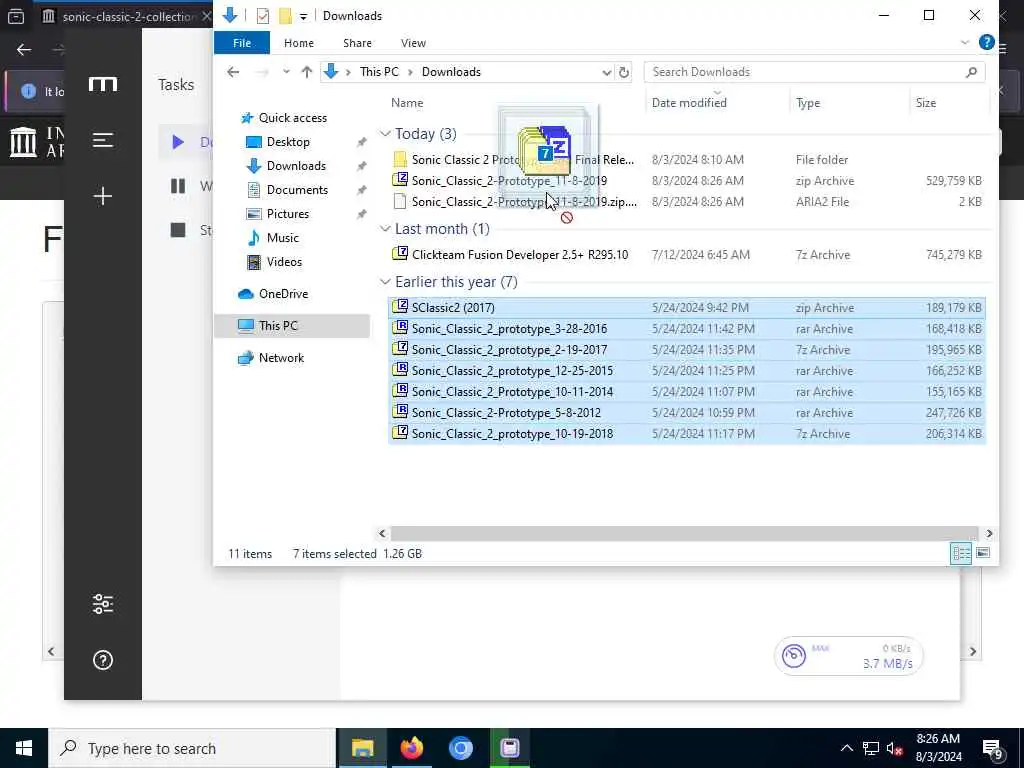1024x768 pixels.
Task: Expand address bar history dropdown
Action: 606,72
